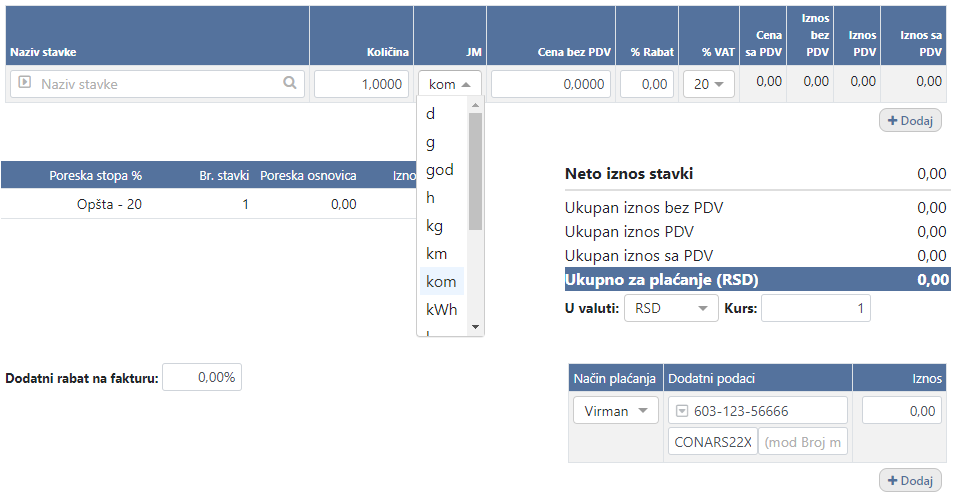
Task: Click the Količina column header
Action: click(x=361, y=36)
